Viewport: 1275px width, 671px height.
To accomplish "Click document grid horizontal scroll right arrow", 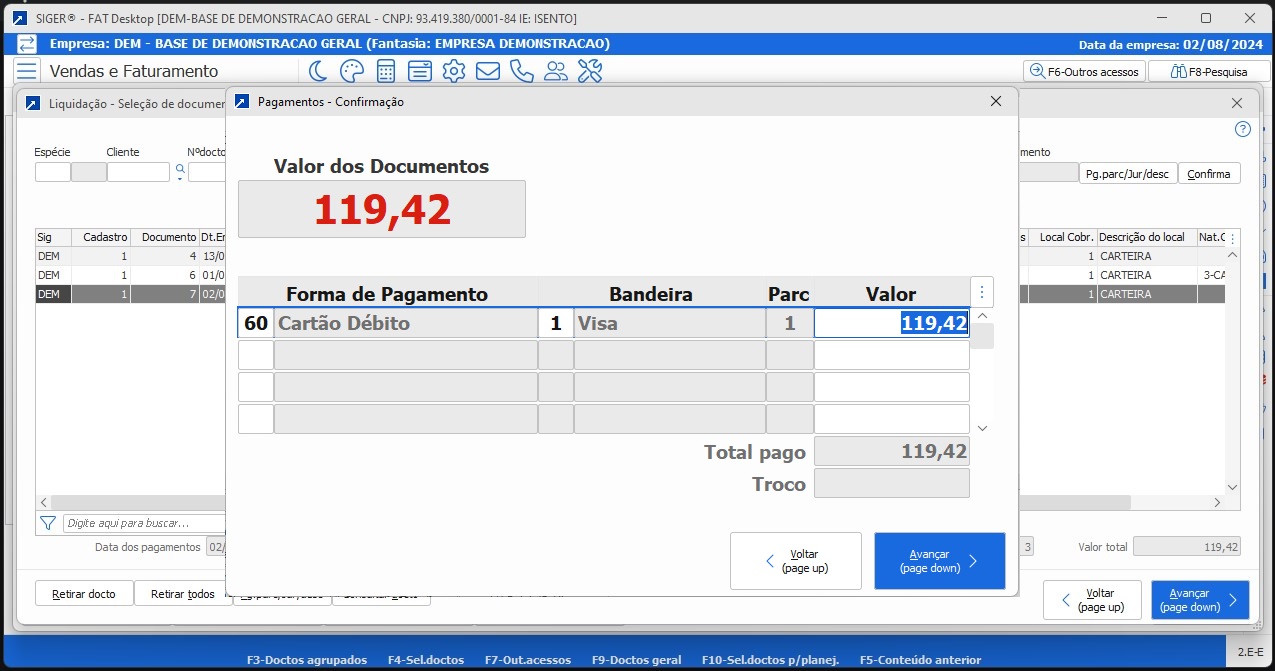I will tap(1217, 502).
